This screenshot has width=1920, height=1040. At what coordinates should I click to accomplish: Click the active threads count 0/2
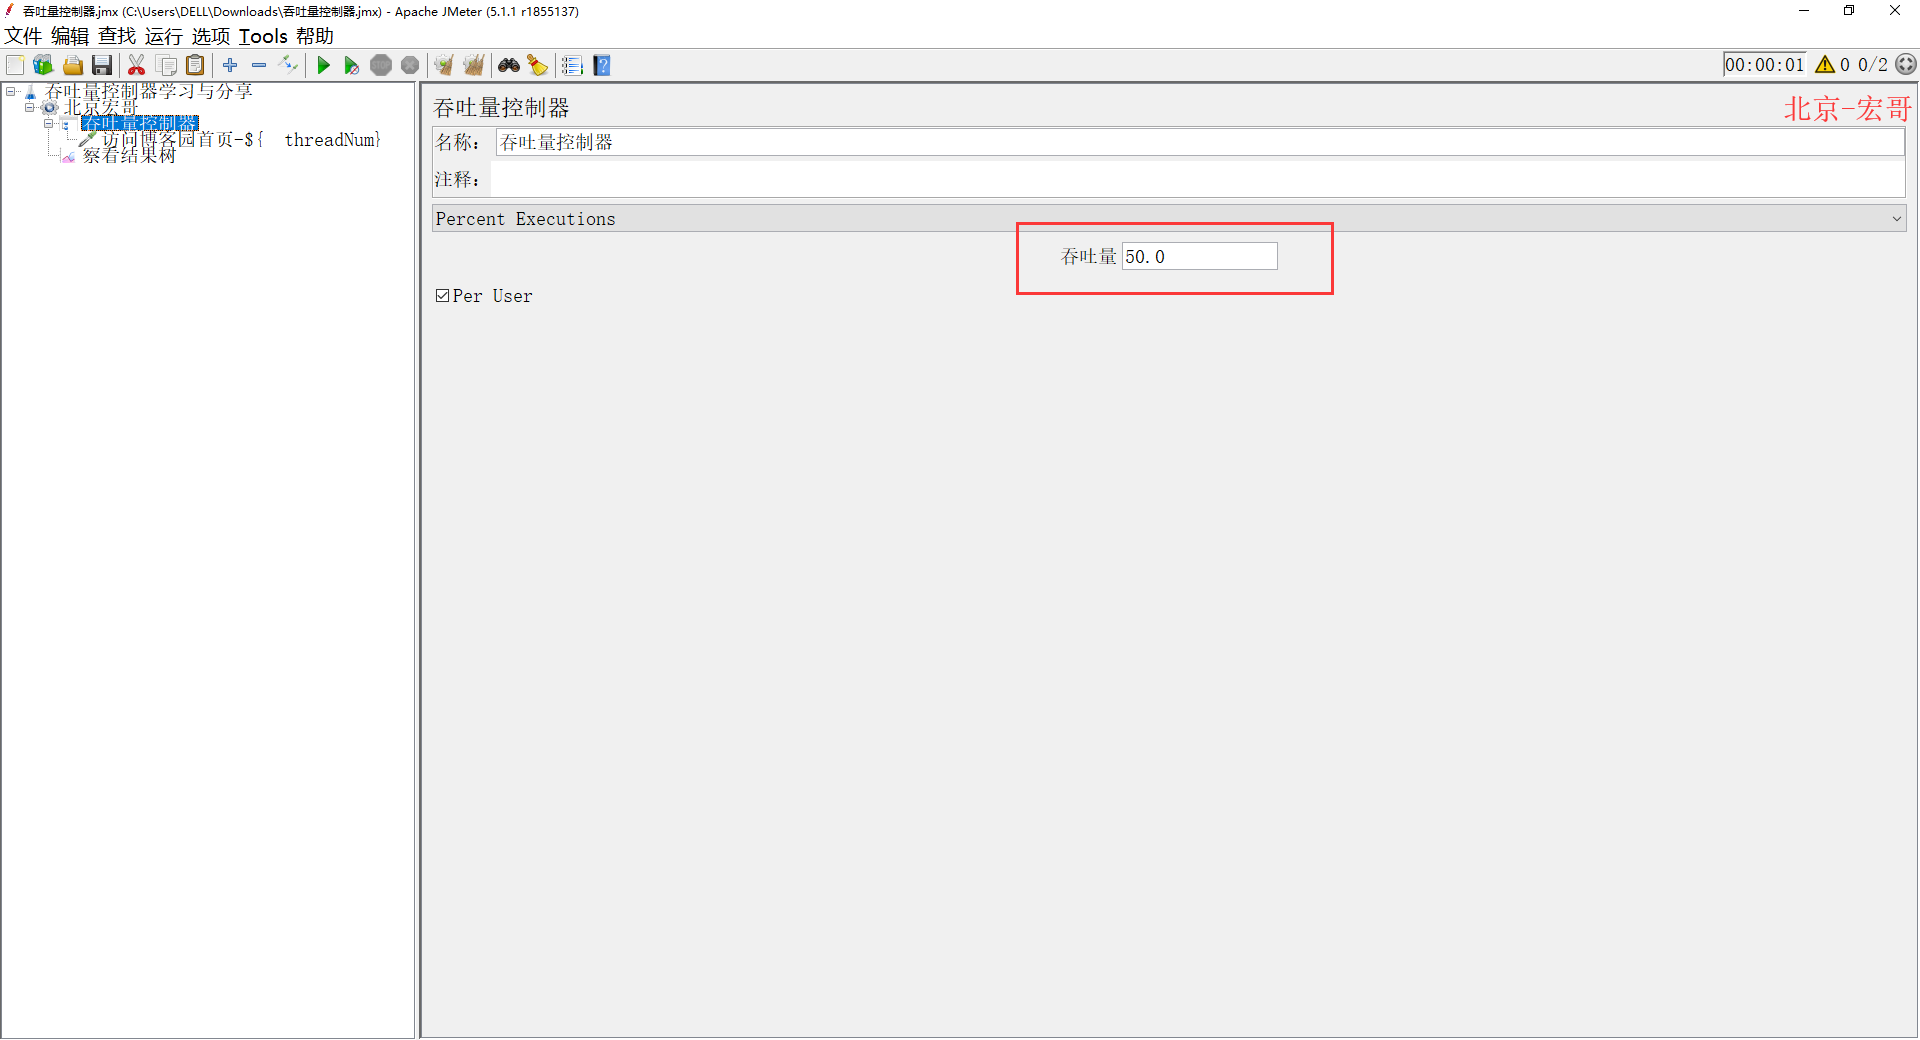point(1873,64)
